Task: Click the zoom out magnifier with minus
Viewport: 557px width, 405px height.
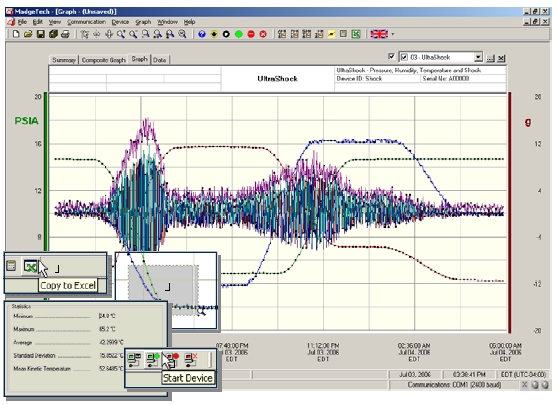Action: coord(133,34)
